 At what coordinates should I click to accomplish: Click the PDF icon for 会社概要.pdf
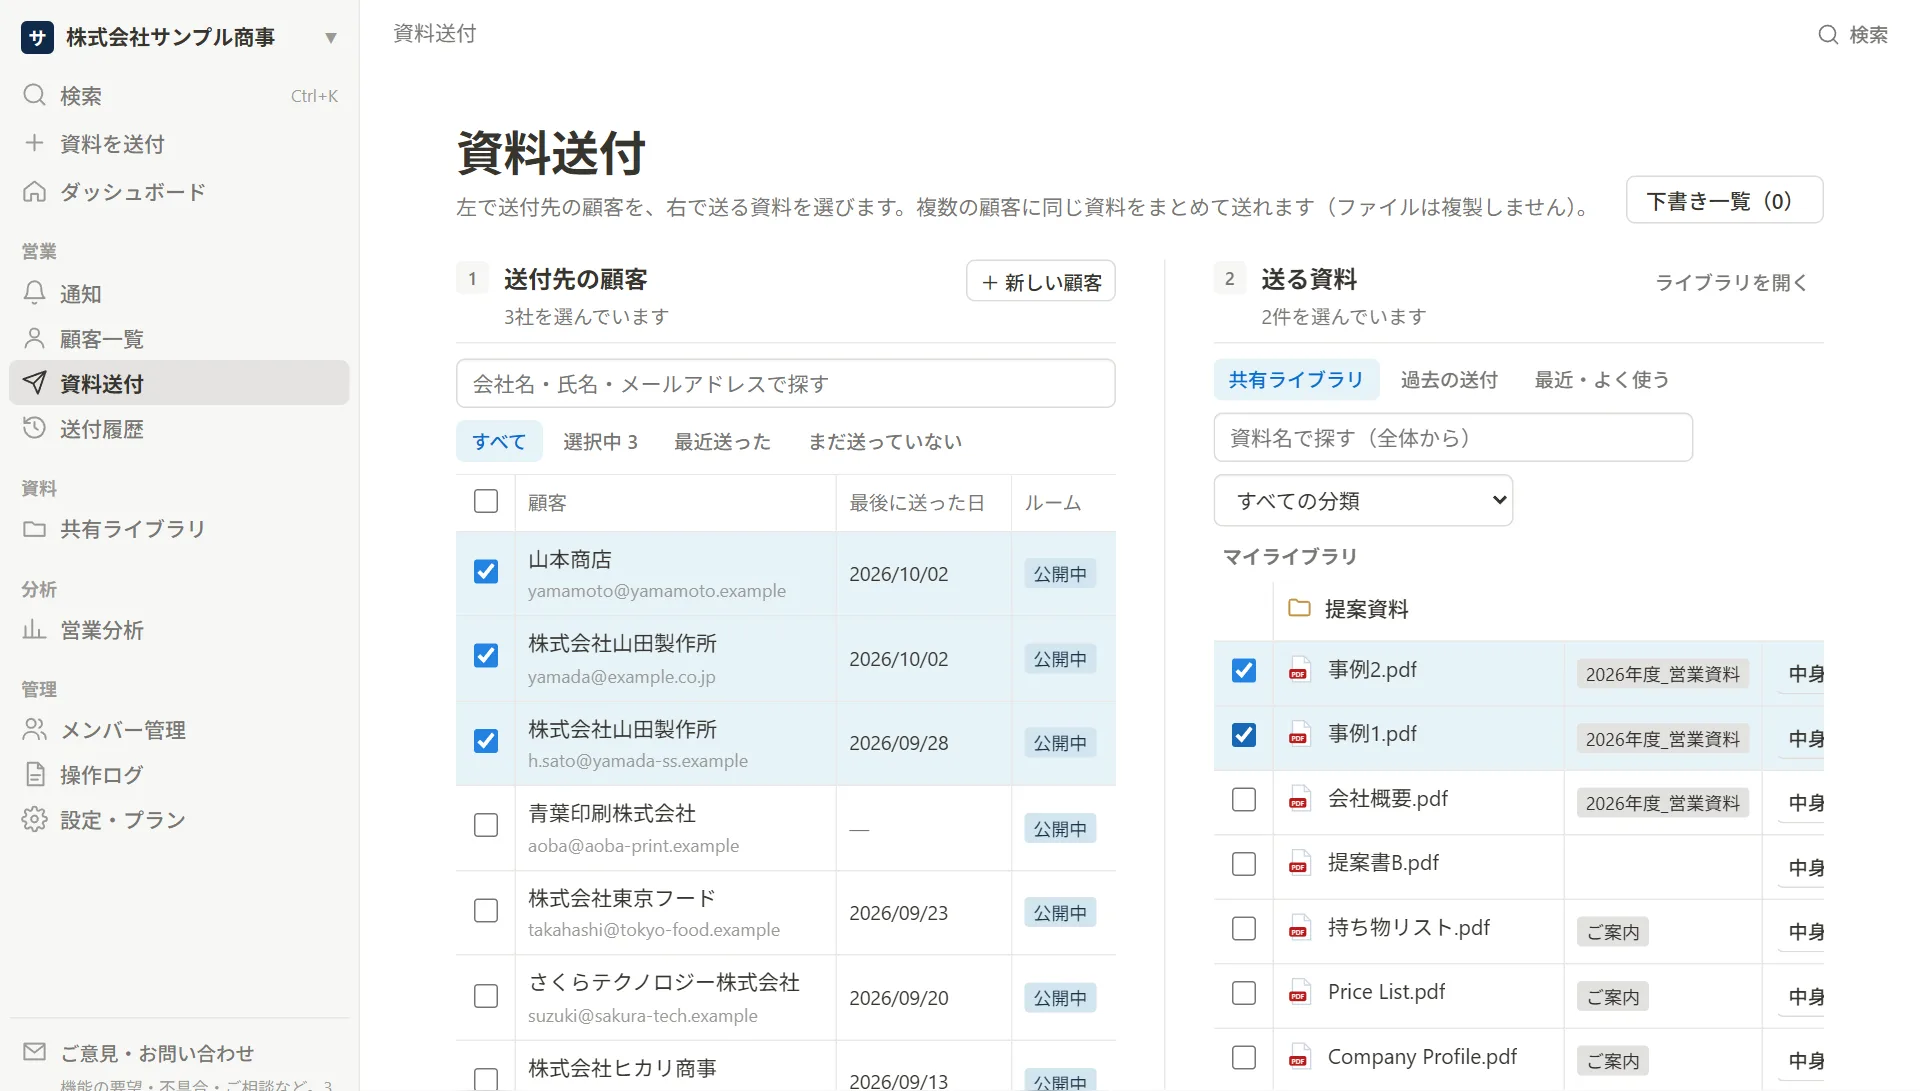[1298, 798]
